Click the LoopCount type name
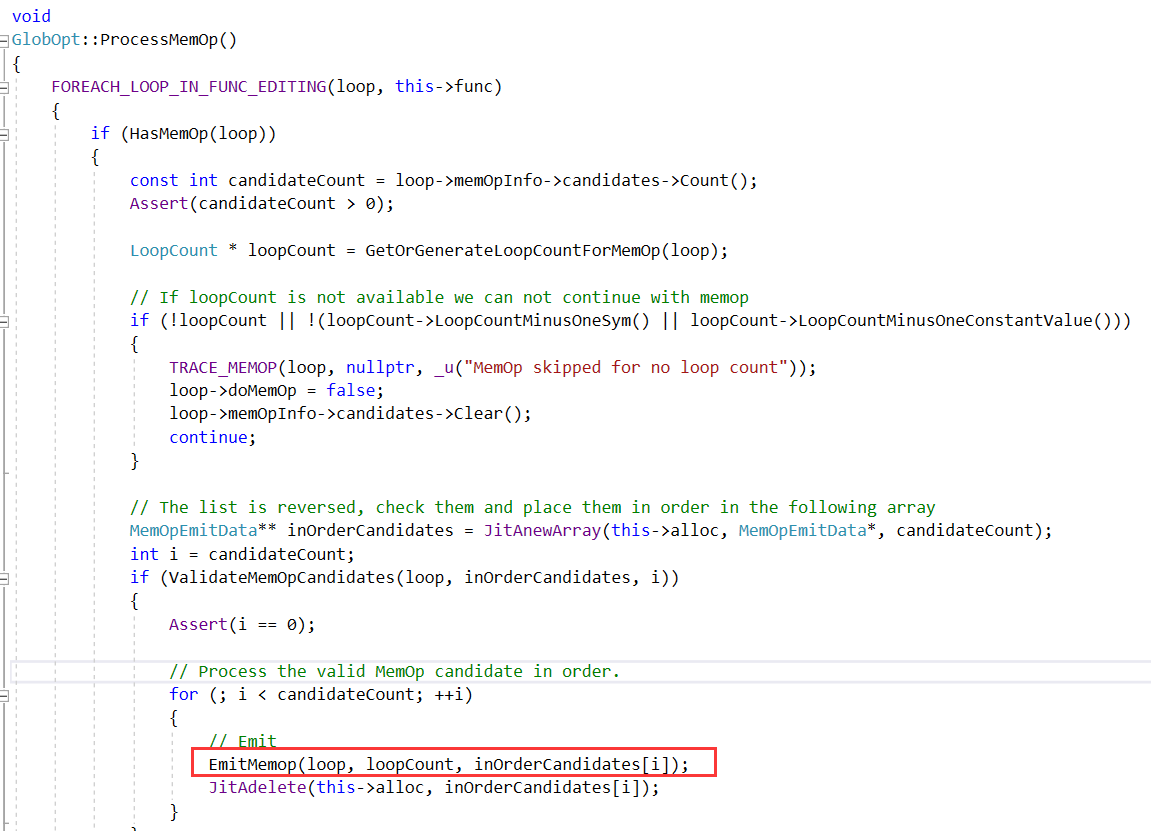Image resolution: width=1151 pixels, height=831 pixels. click(173, 251)
